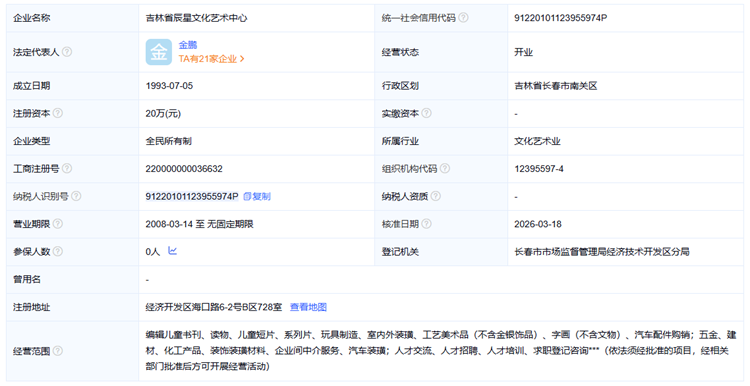Click help icon next to 统一社会信用代码

pos(463,18)
